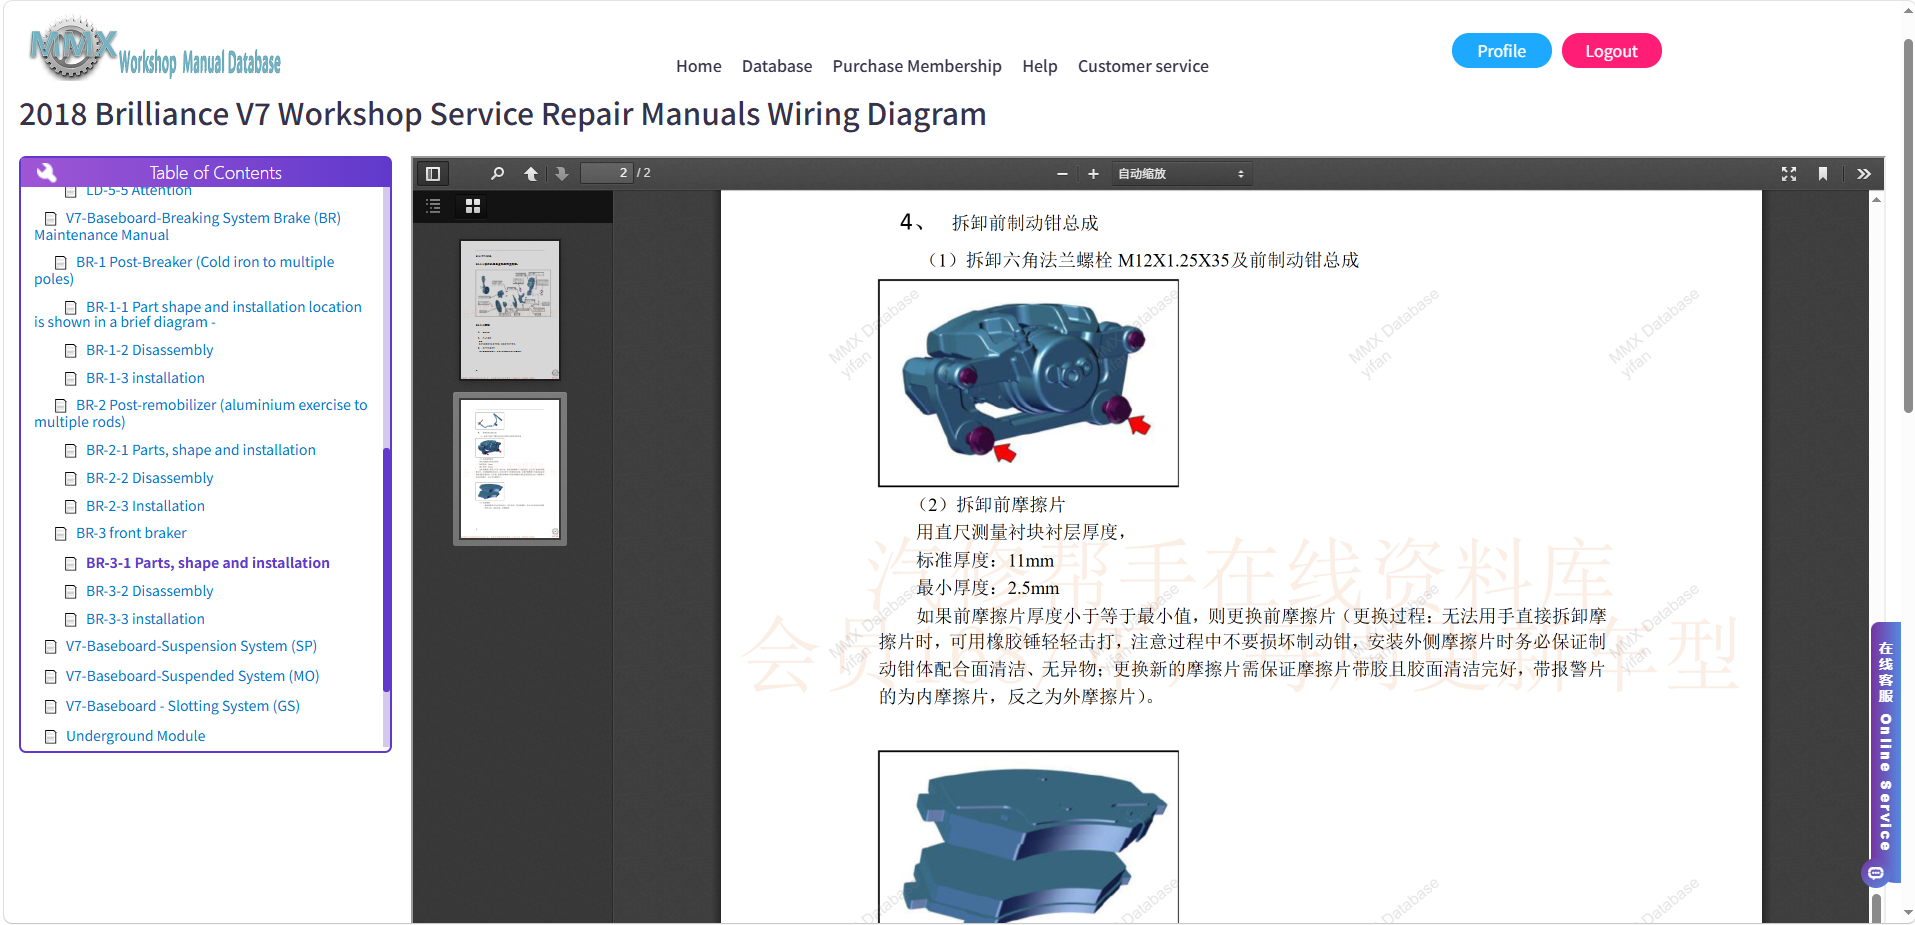Click the PDF viewer scroll-up arrow

pyautogui.click(x=1876, y=199)
